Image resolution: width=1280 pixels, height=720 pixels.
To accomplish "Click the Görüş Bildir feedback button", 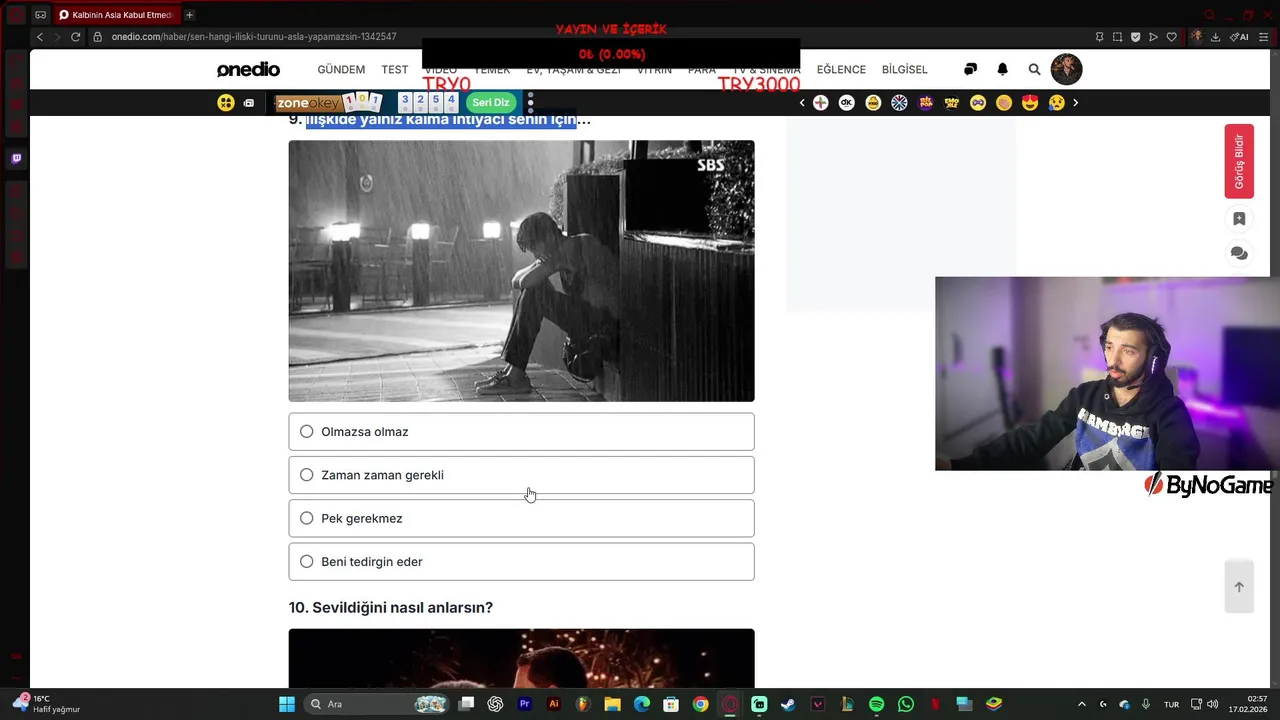I will [x=1239, y=161].
